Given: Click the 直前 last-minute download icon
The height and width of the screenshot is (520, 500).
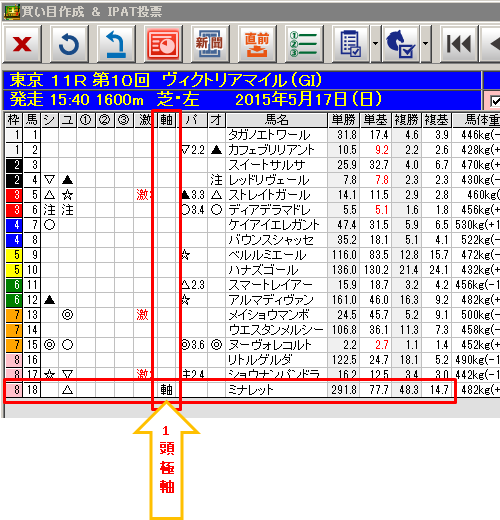Looking at the screenshot, I should tap(257, 44).
